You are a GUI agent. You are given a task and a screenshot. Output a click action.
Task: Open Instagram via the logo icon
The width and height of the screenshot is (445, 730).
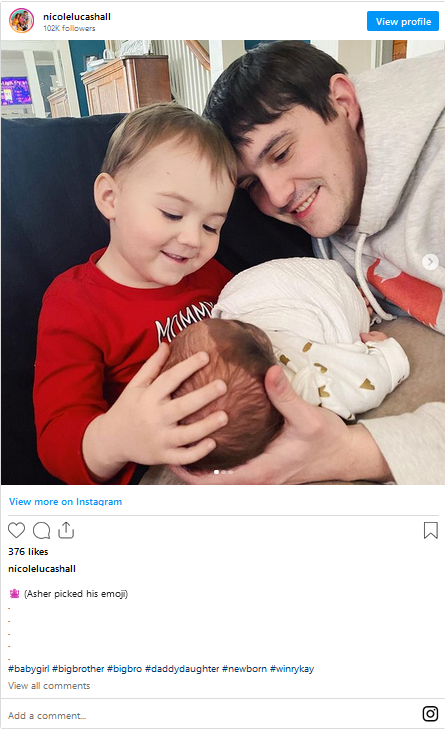430,713
